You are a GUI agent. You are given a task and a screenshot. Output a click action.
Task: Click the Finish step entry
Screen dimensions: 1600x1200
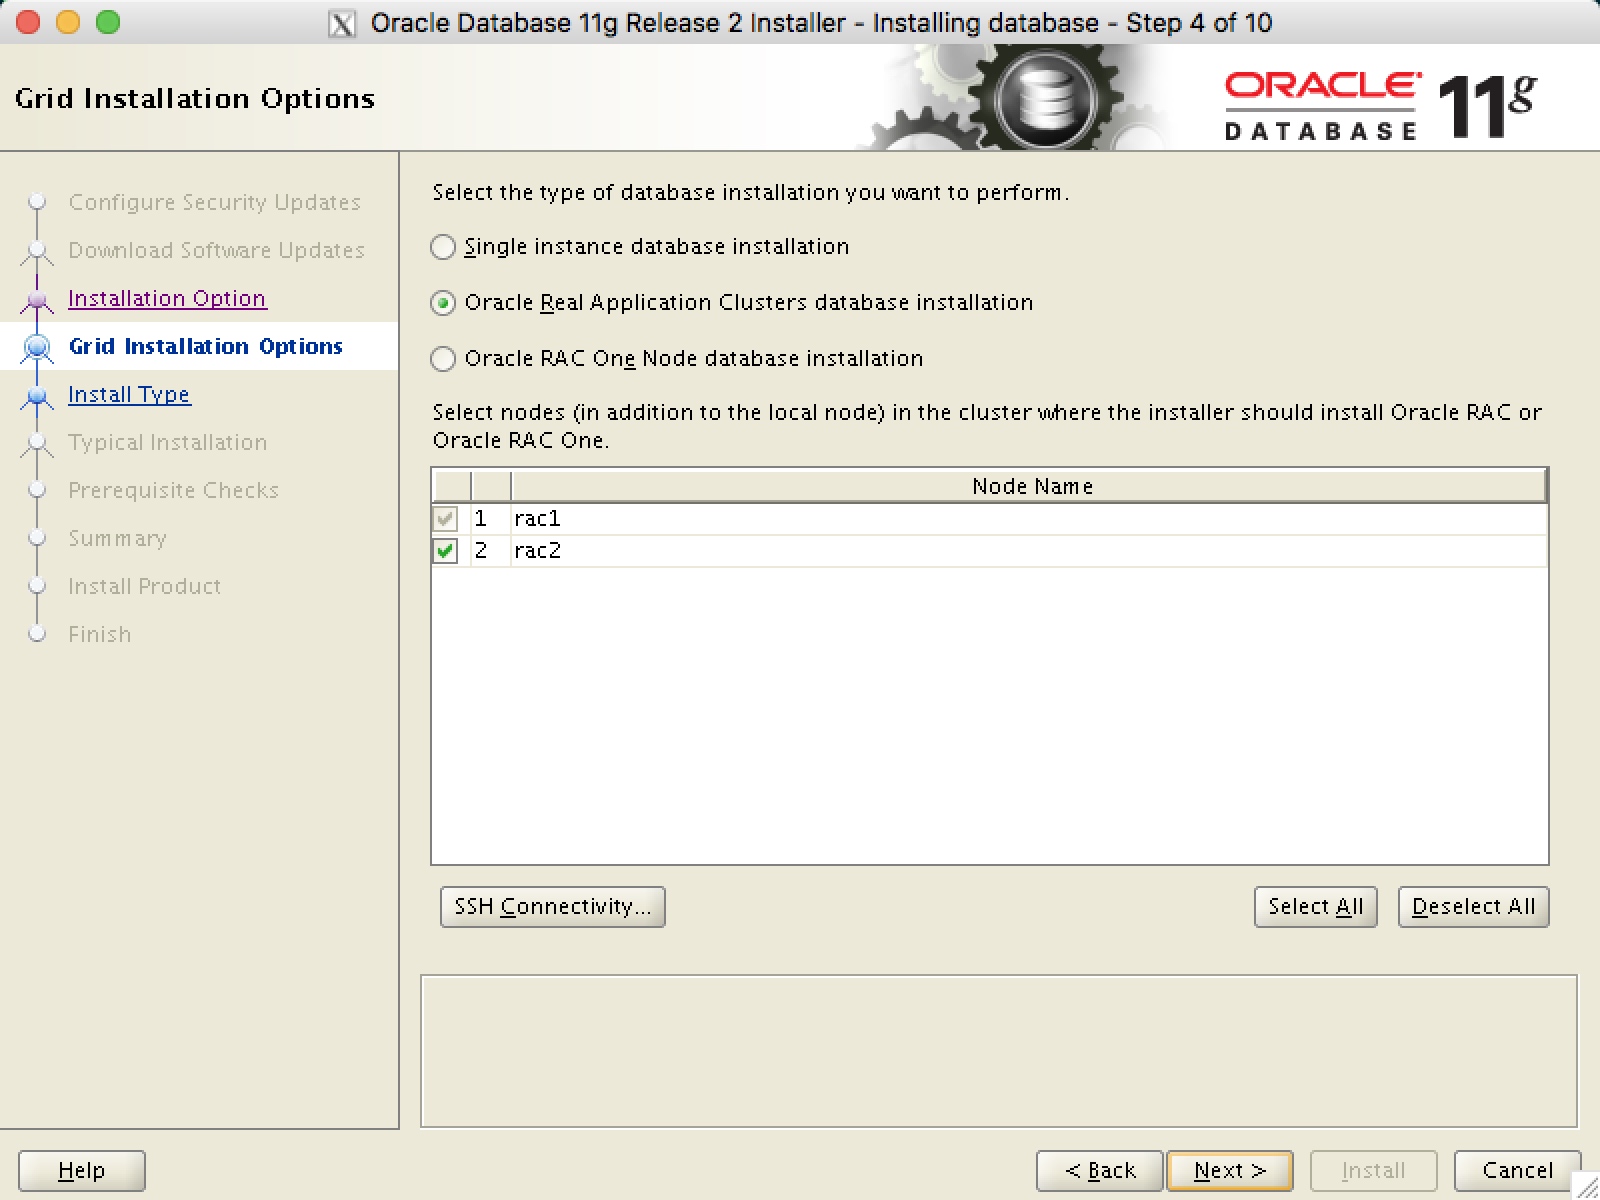tap(99, 634)
